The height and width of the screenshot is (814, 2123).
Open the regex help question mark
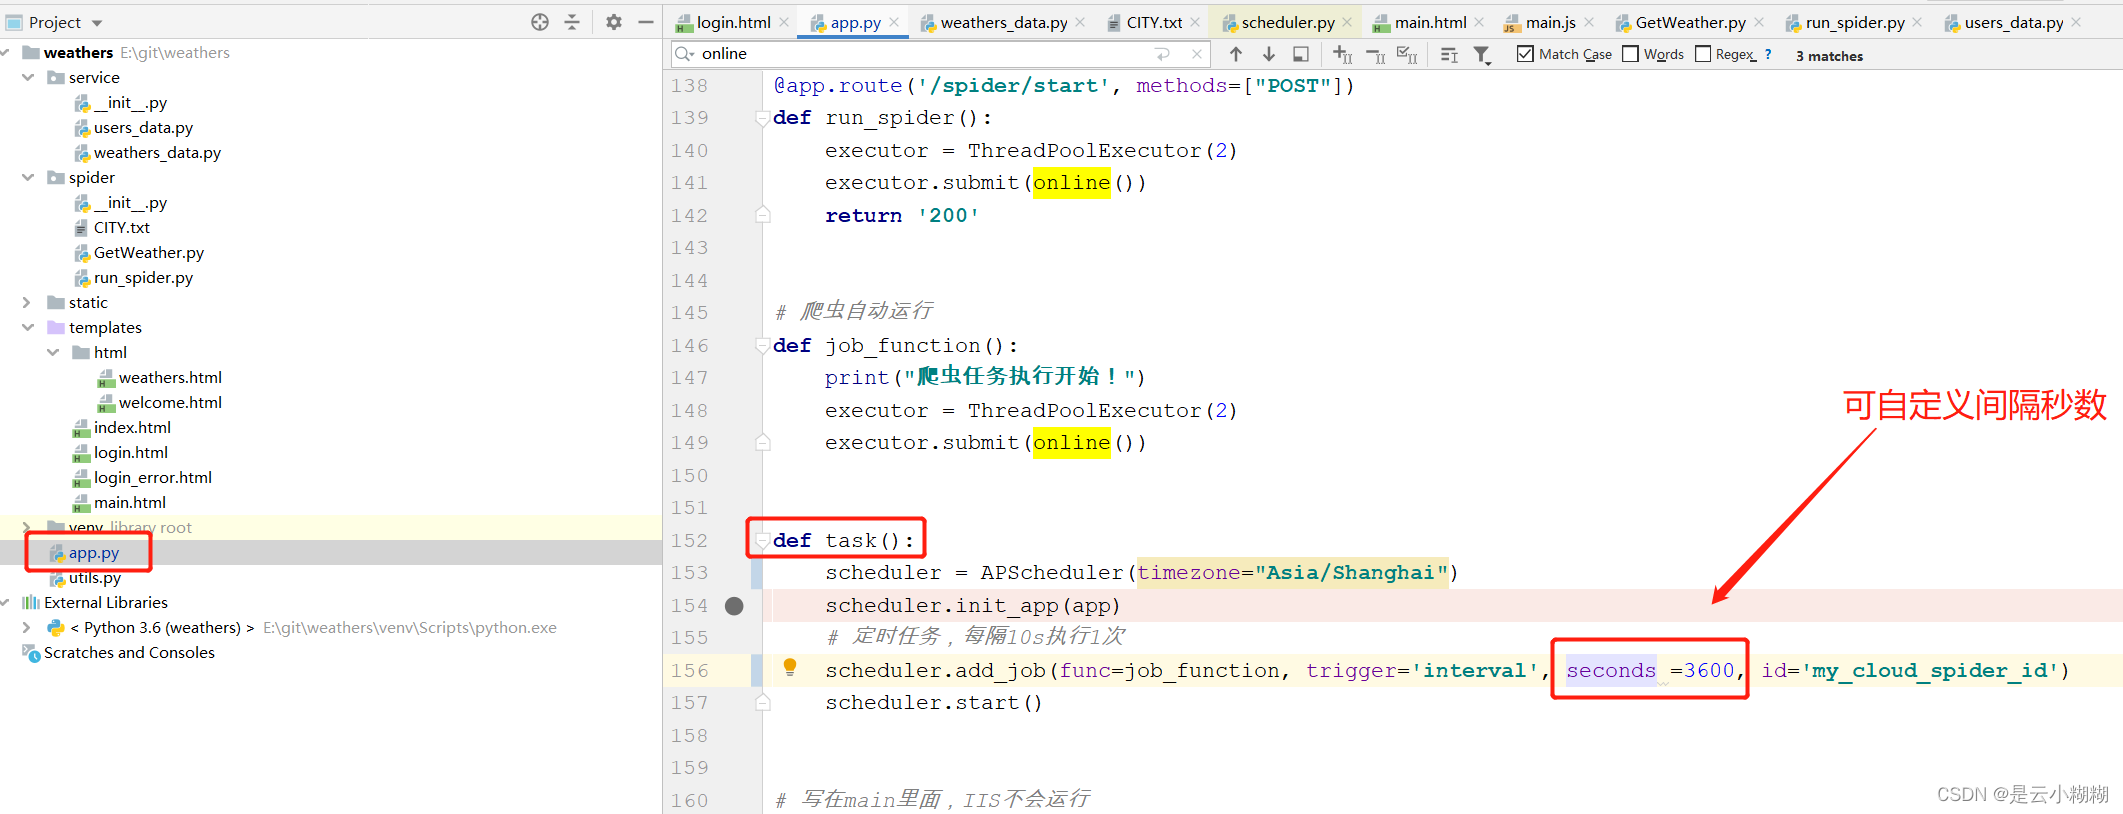(1768, 54)
